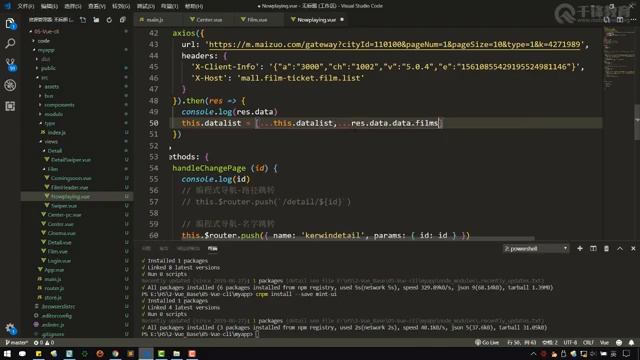Image resolution: width=640 pixels, height=360 pixels.
Task: Open the Search view in activity bar
Action: point(10,43)
